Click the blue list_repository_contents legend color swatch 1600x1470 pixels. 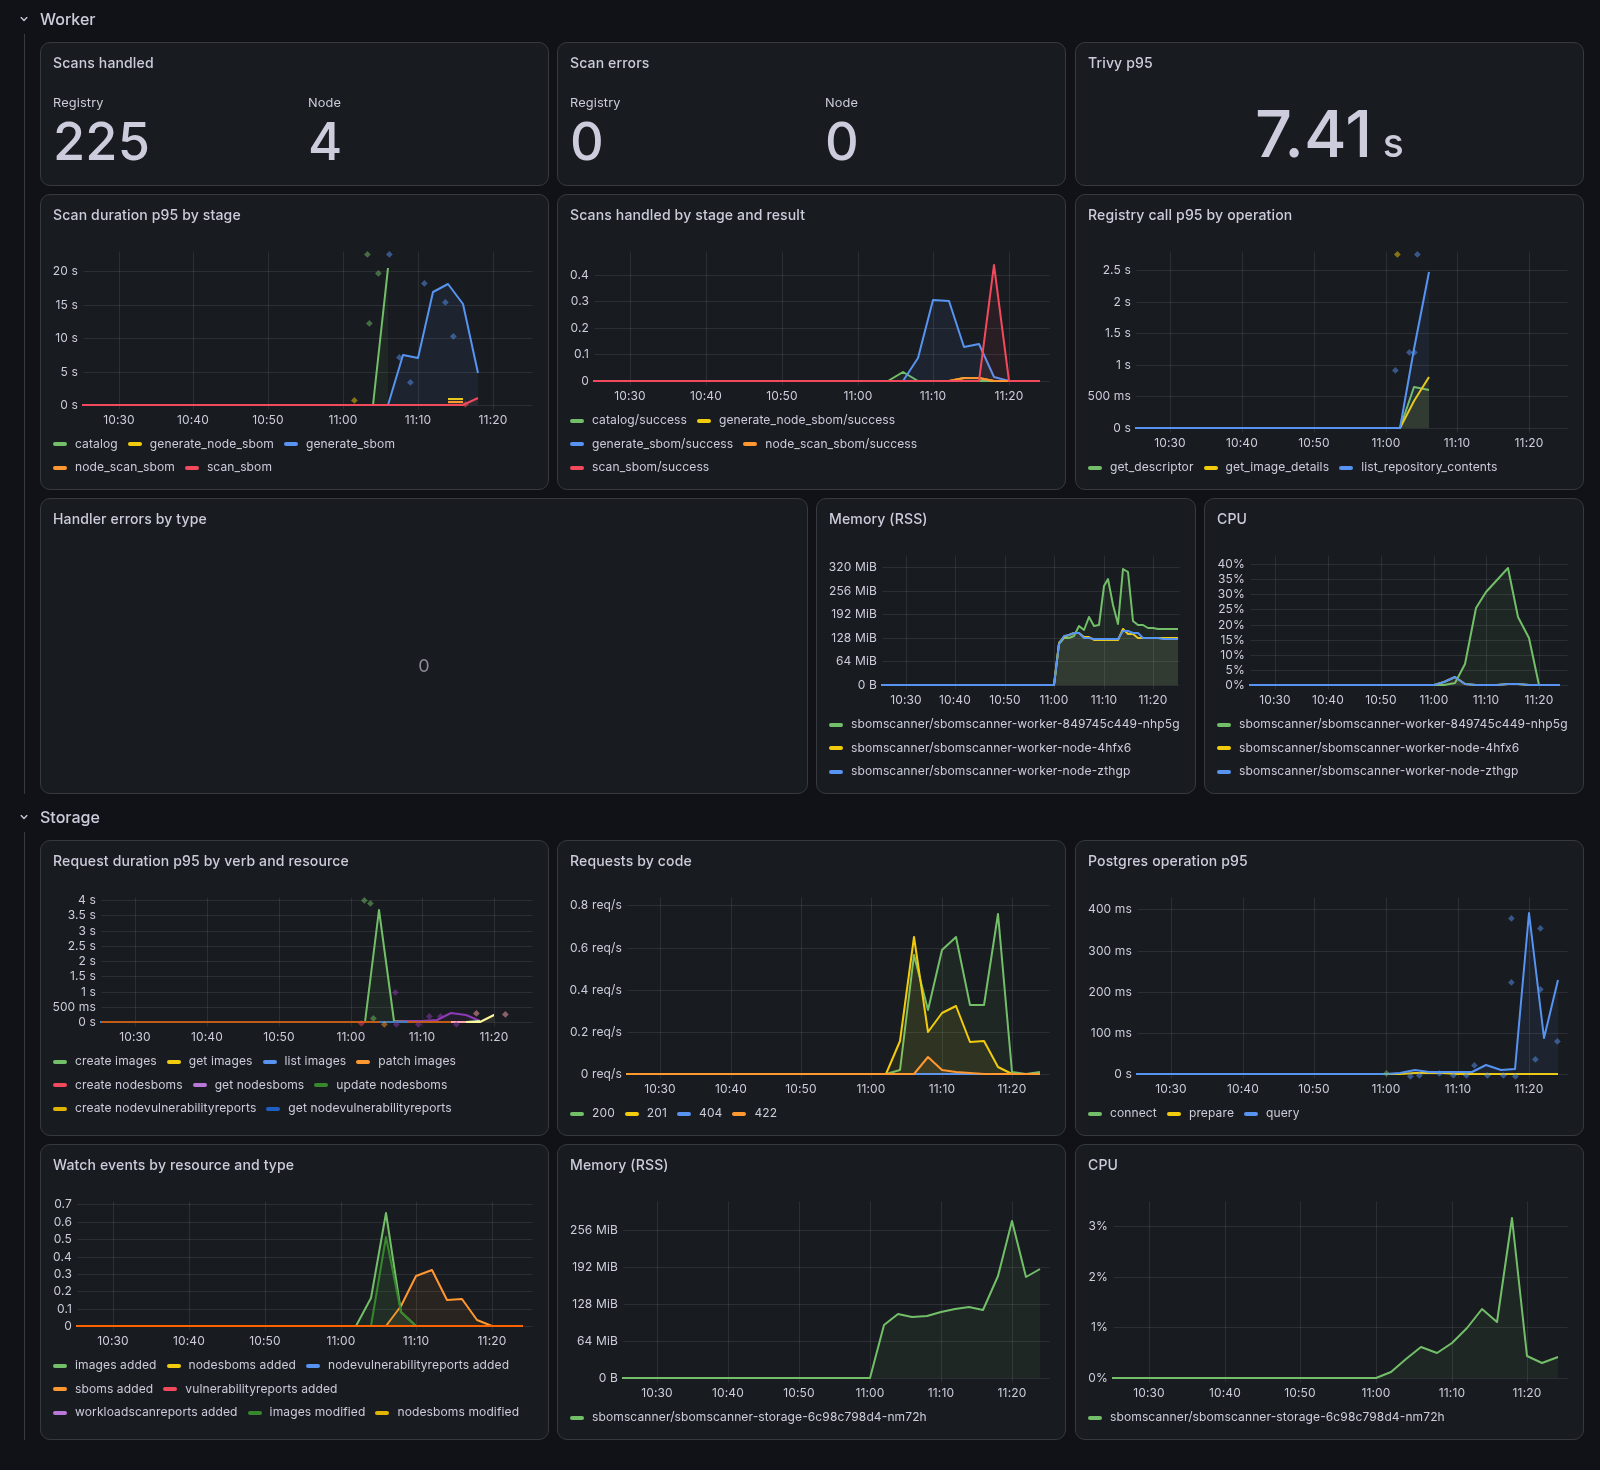tap(1346, 467)
